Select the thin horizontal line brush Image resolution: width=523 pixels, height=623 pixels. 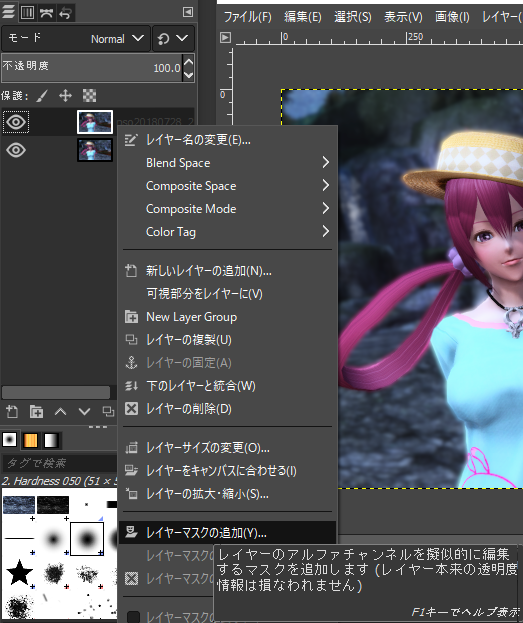[x=19, y=539]
